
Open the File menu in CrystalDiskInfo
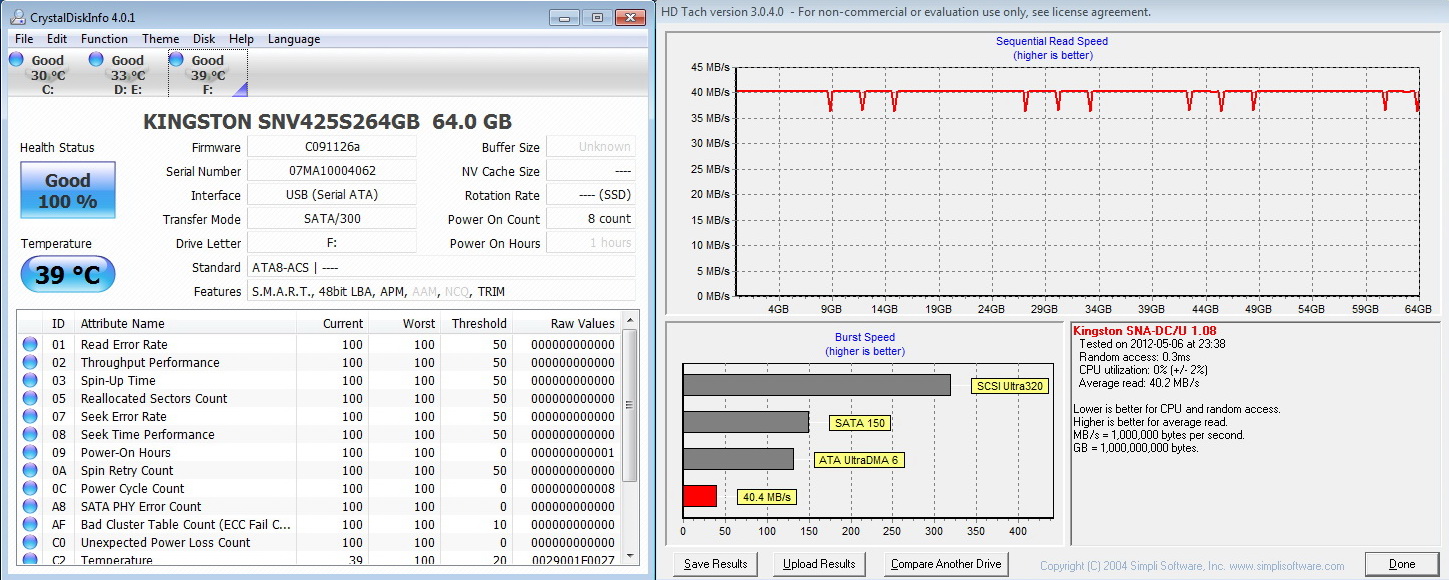pyautogui.click(x=24, y=39)
